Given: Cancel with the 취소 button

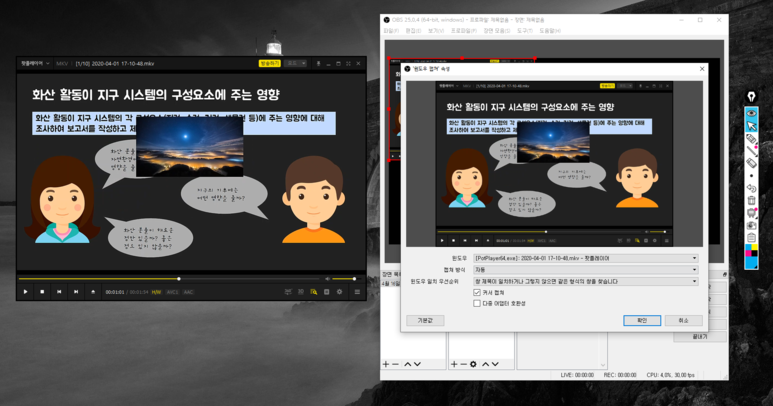Looking at the screenshot, I should [683, 320].
